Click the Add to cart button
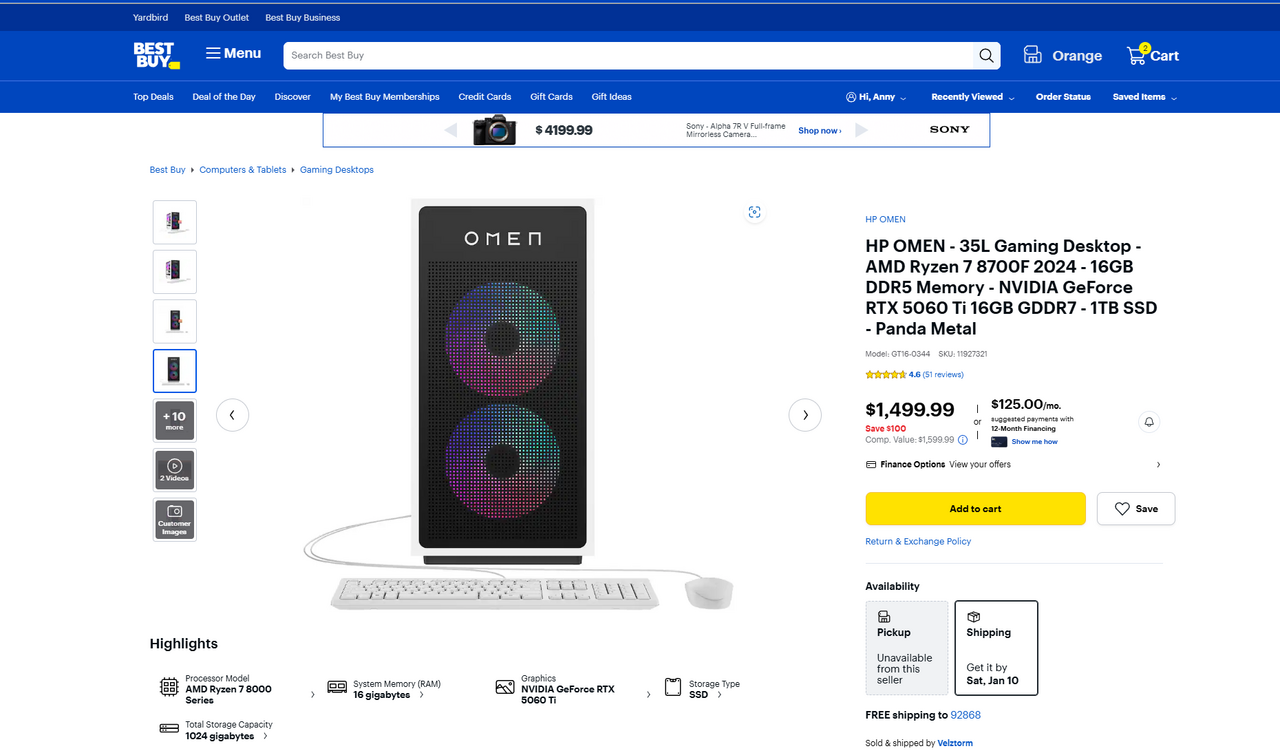Screen dimensions: 1280x753 [x=975, y=509]
